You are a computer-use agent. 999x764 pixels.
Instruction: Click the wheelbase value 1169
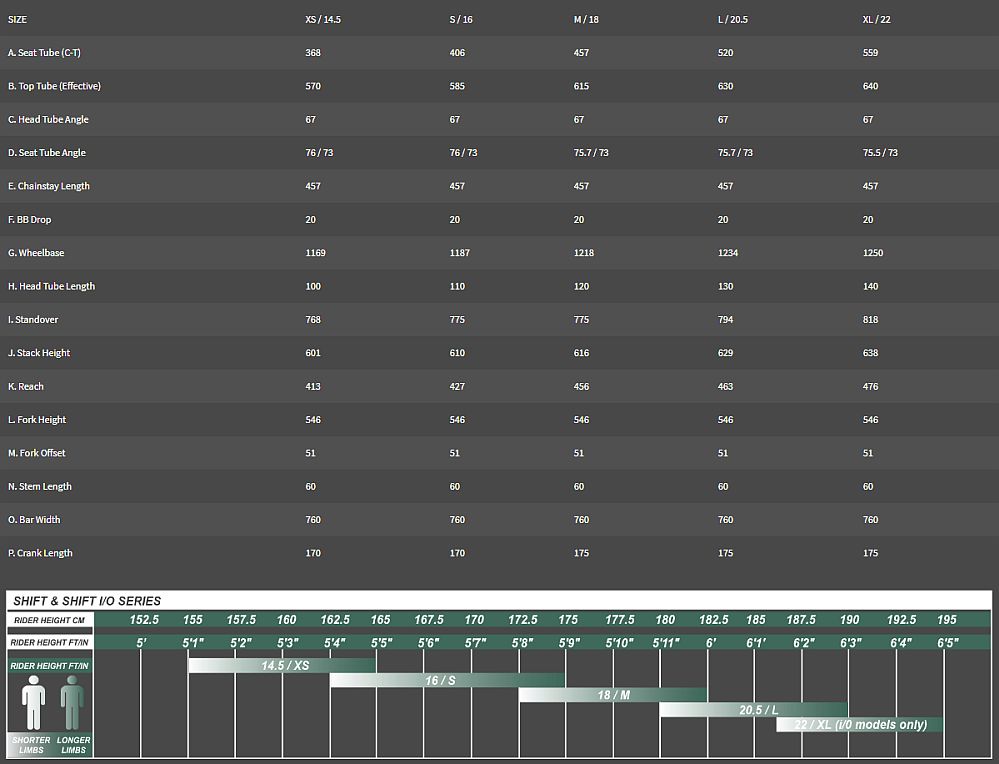coord(315,253)
